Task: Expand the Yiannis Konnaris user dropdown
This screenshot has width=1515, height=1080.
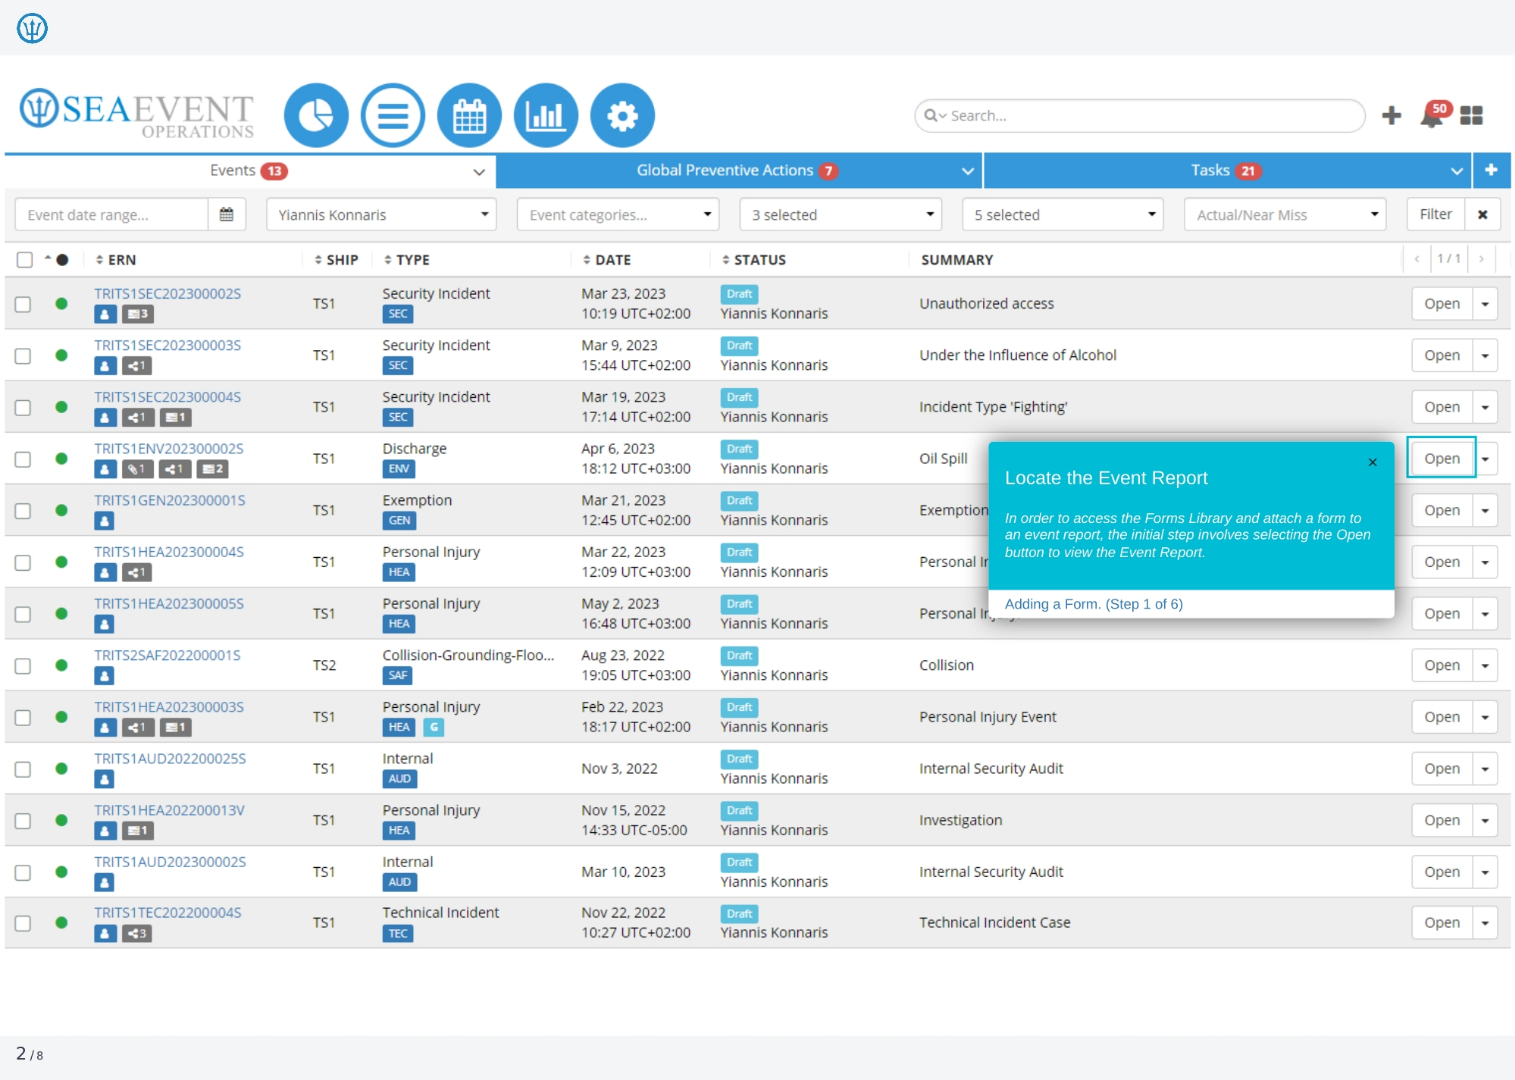Action: pyautogui.click(x=381, y=215)
